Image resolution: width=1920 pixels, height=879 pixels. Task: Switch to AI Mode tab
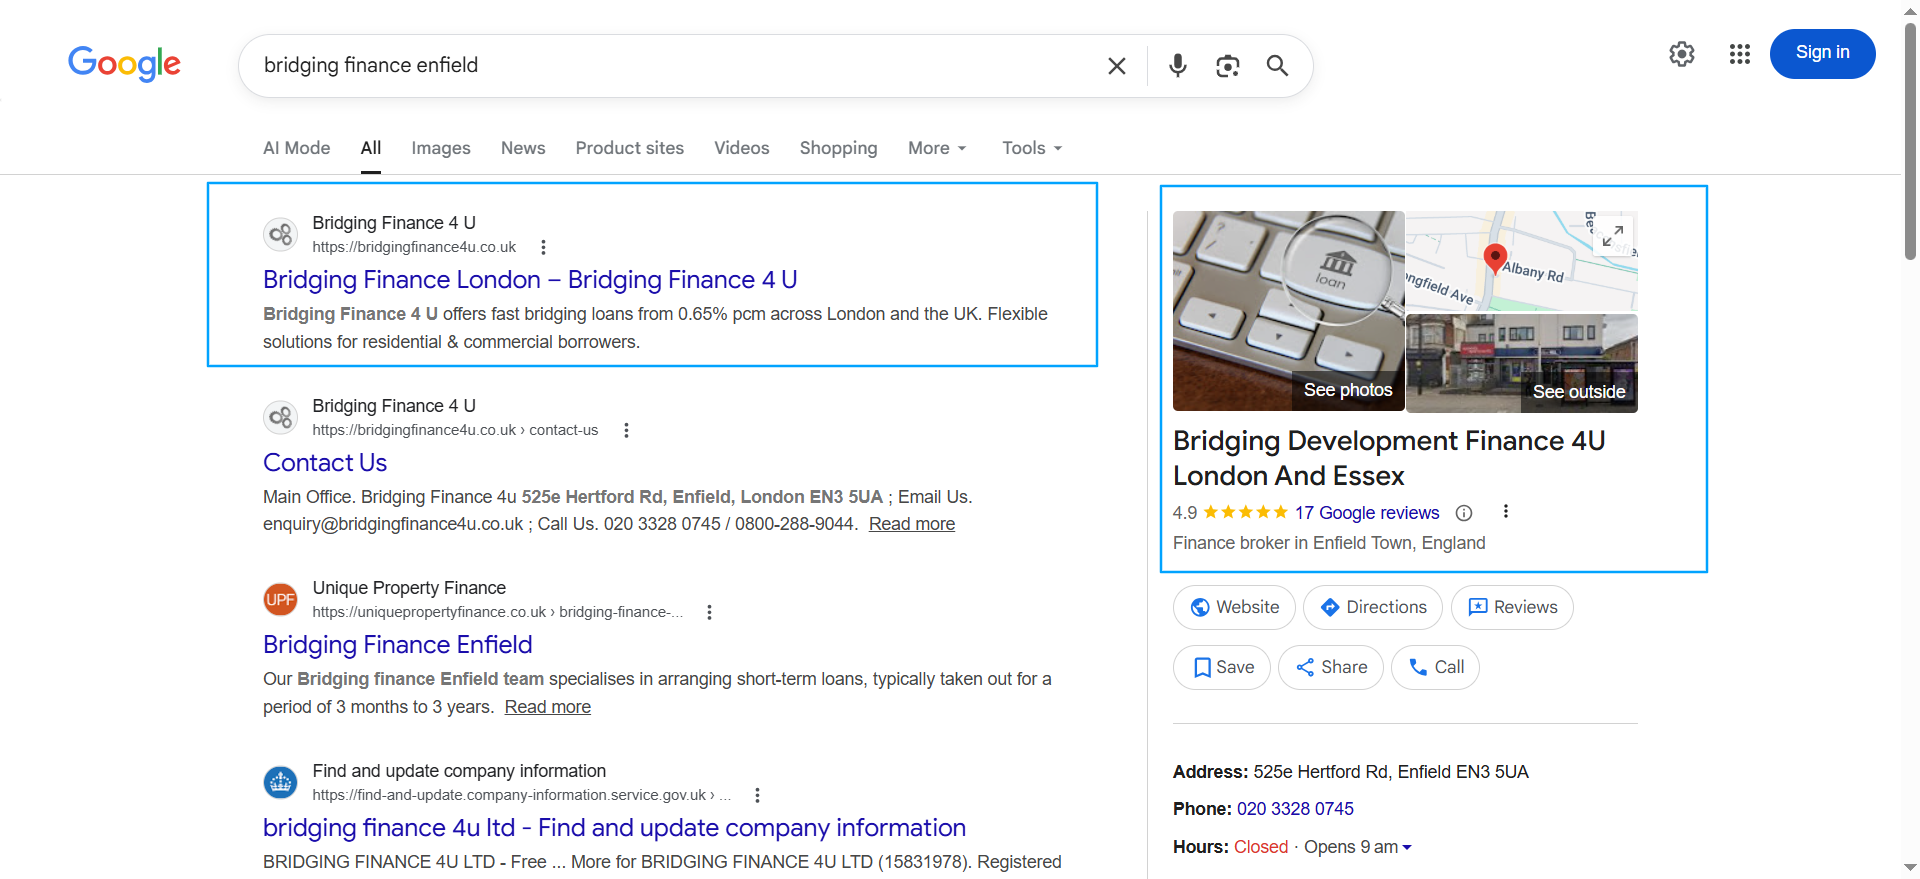pyautogui.click(x=296, y=148)
